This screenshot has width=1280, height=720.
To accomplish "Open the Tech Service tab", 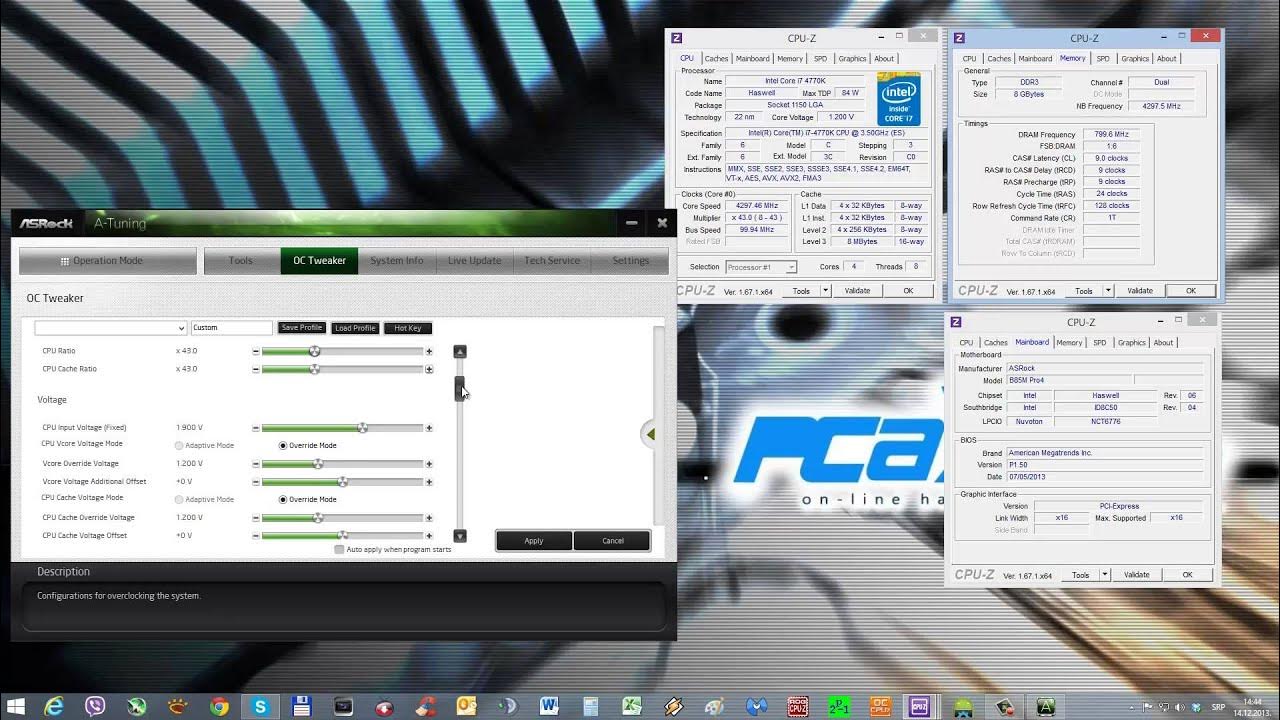I will click(x=552, y=261).
